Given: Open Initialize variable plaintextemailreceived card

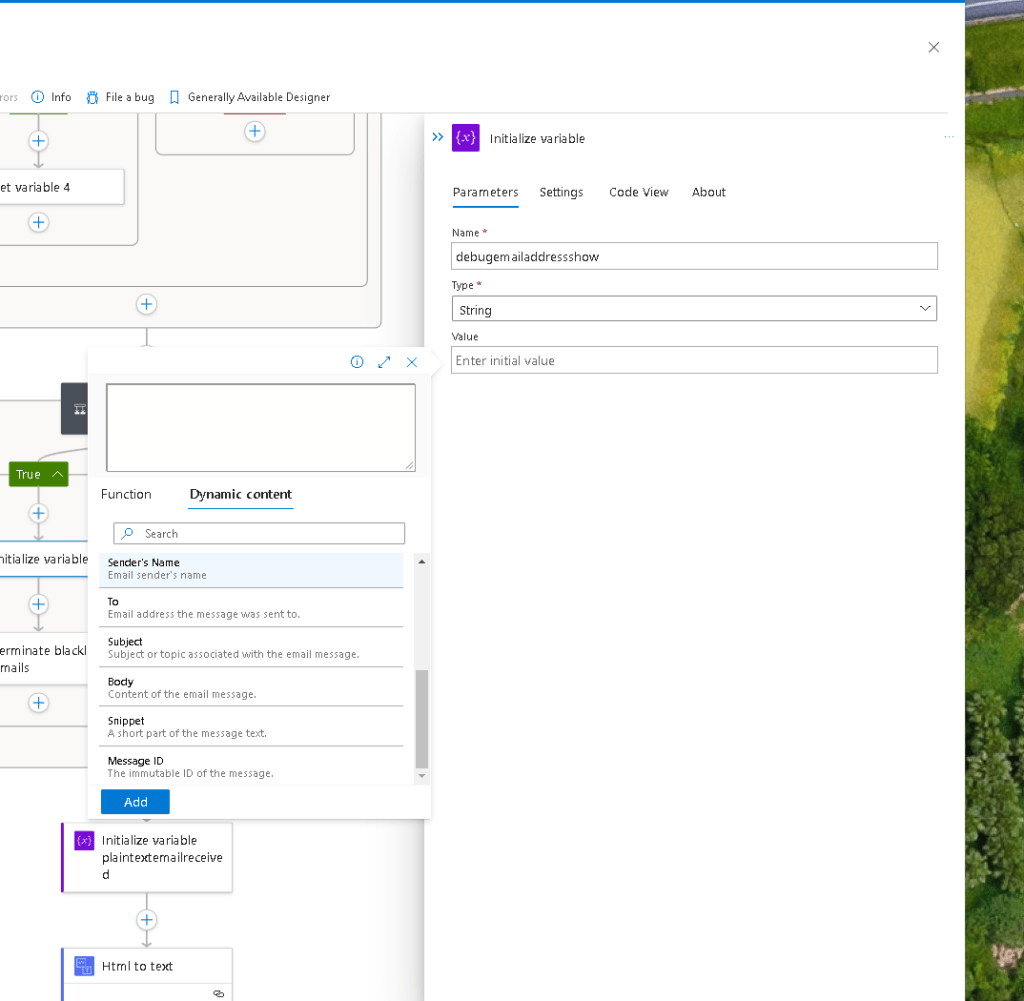Looking at the screenshot, I should [x=147, y=857].
